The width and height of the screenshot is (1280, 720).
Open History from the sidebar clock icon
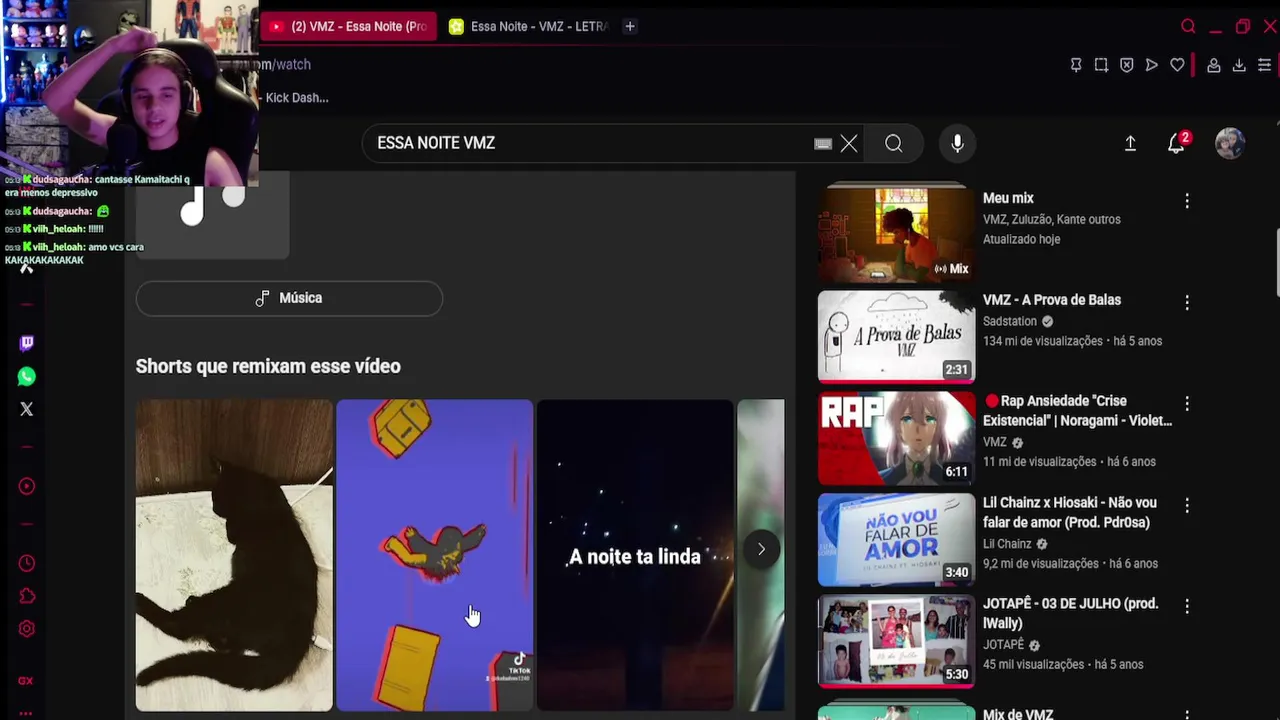click(x=27, y=564)
